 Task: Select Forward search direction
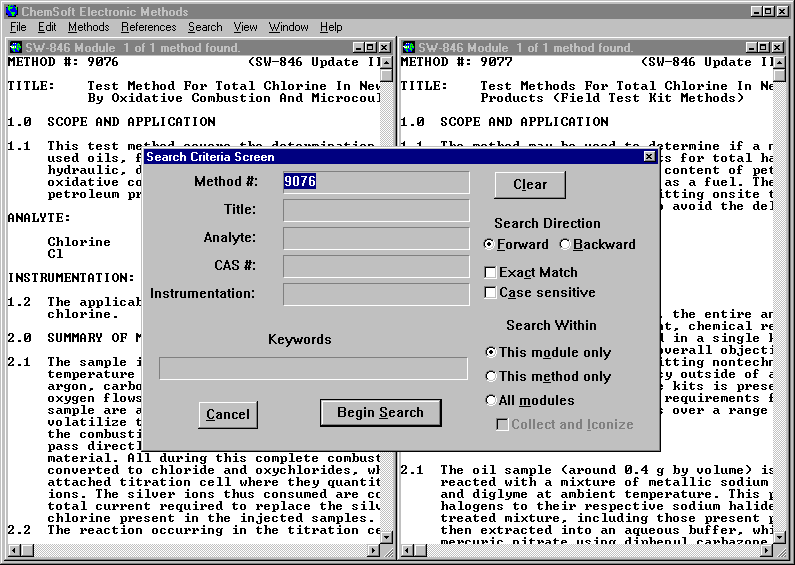(516, 244)
